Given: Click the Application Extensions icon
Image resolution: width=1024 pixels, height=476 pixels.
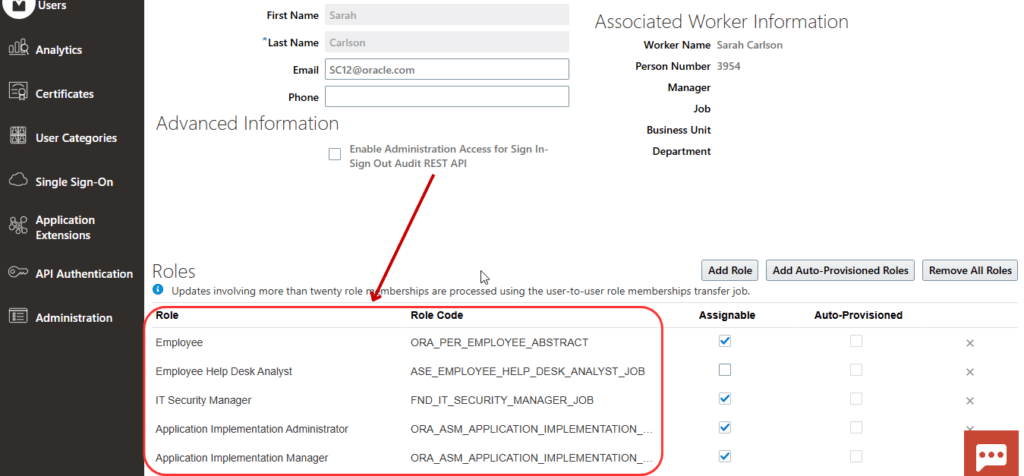Looking at the screenshot, I should (x=18, y=226).
